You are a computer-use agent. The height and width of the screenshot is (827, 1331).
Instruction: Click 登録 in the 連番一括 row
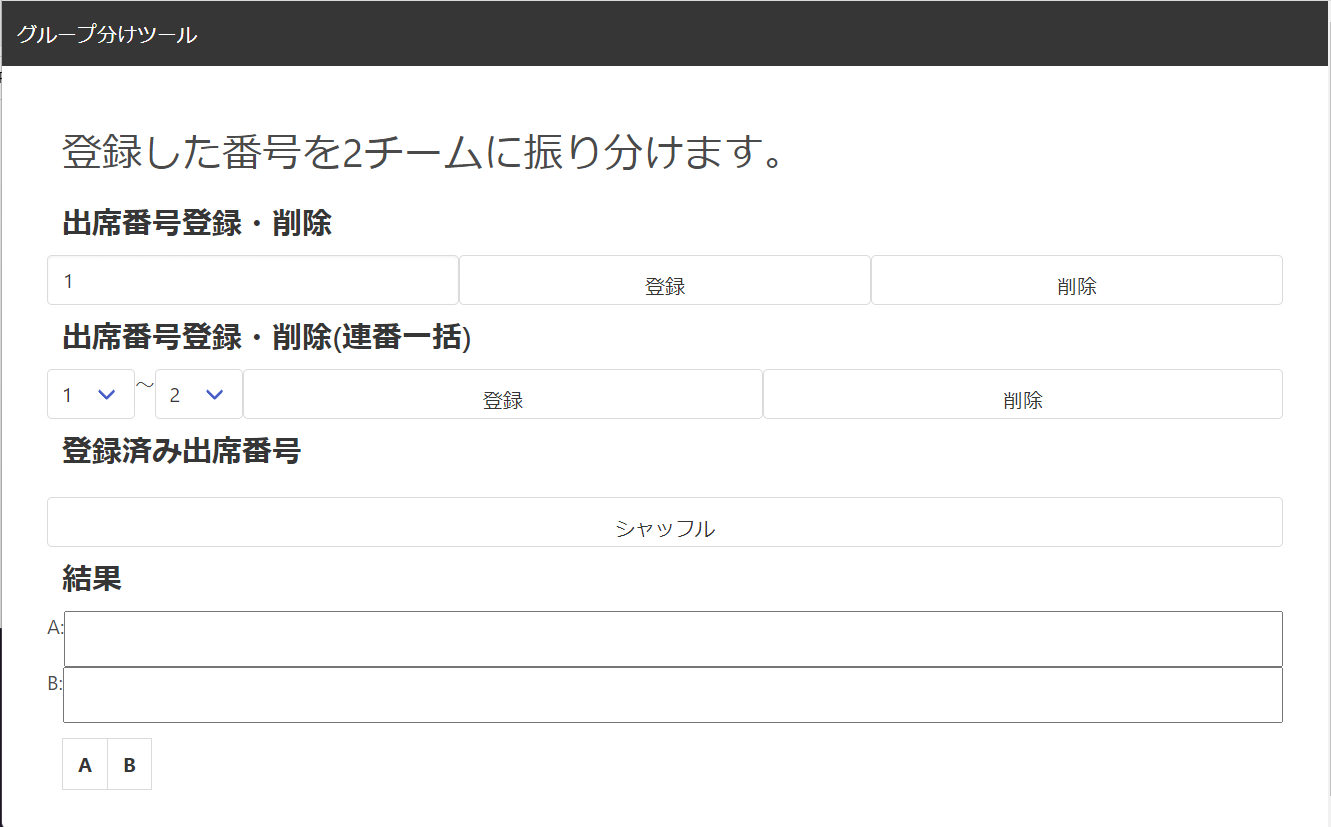[x=502, y=395]
